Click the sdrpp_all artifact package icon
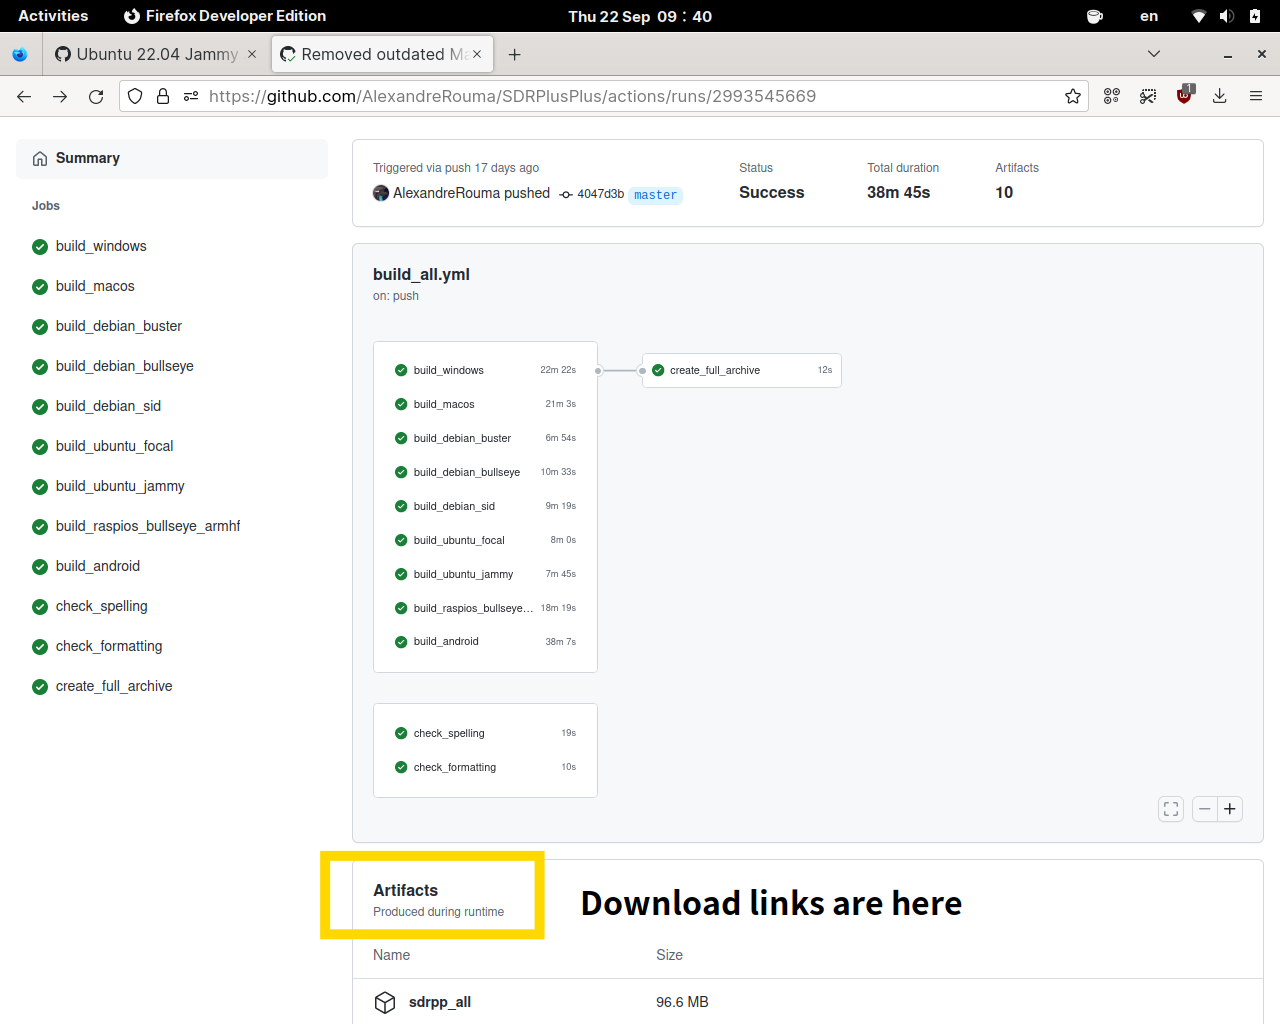Image resolution: width=1280 pixels, height=1024 pixels. pyautogui.click(x=385, y=1002)
